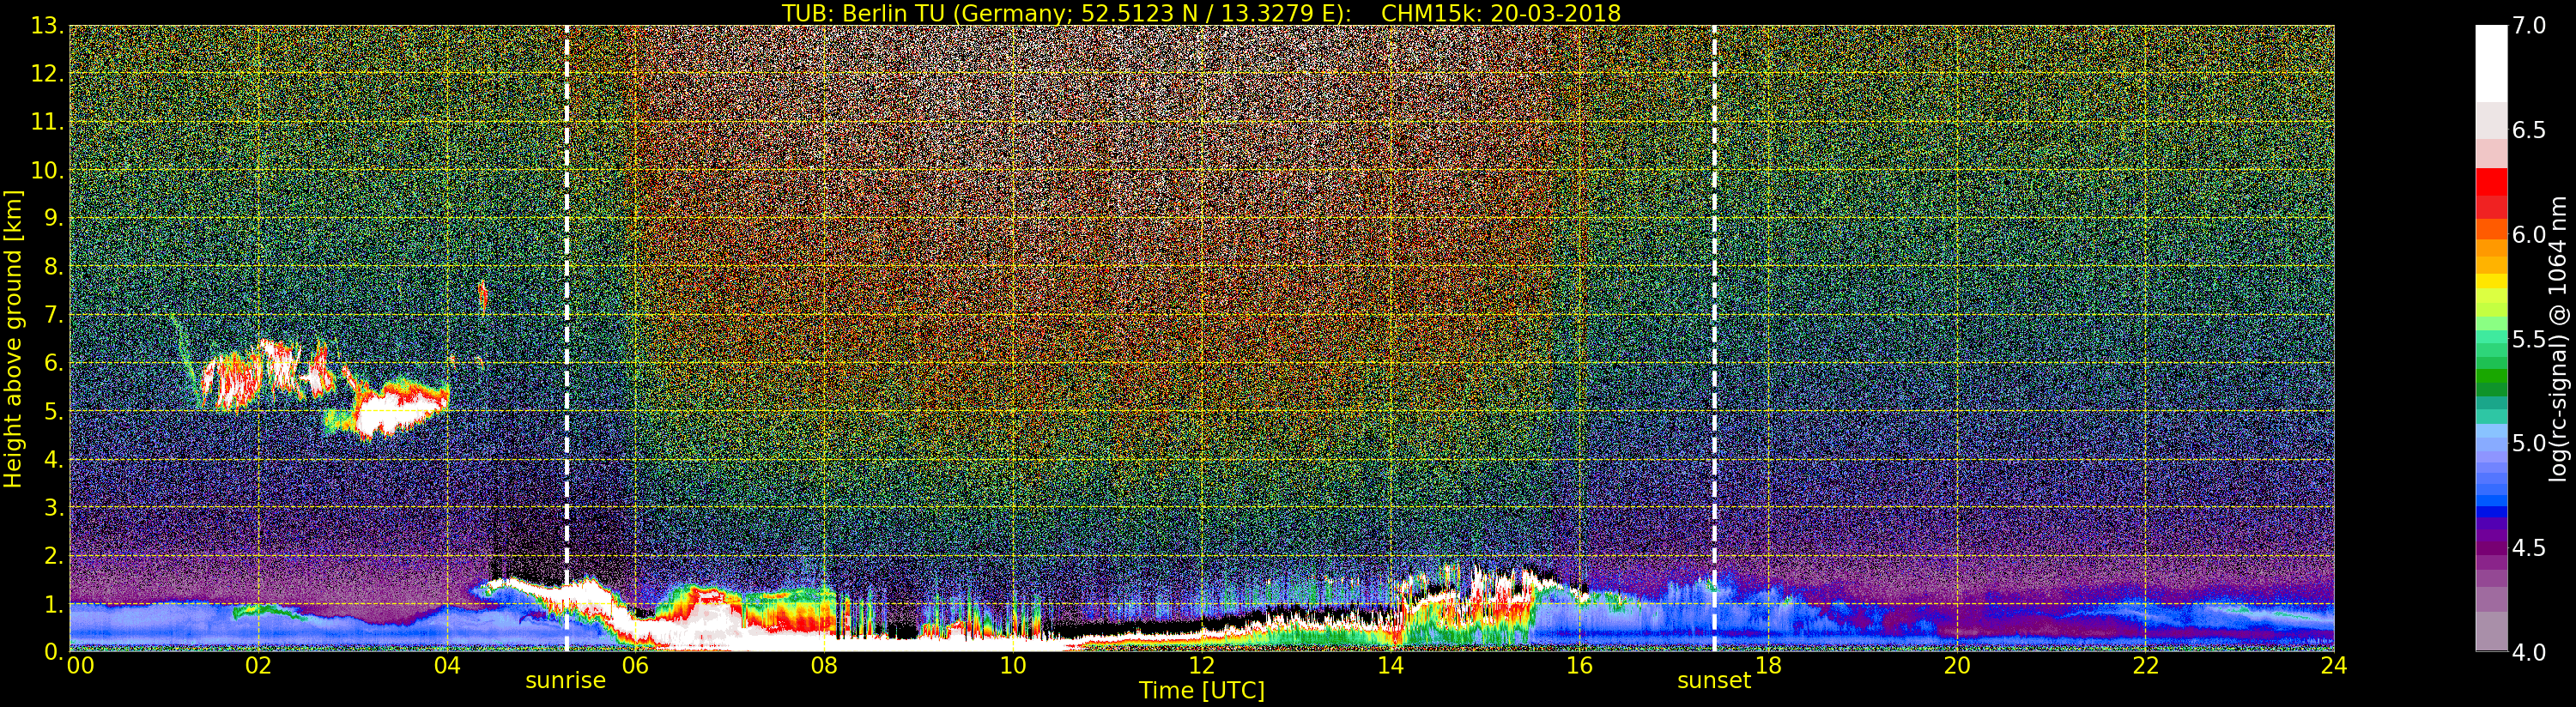Screen dimensions: 2576x707
Task: Click the 'Time [UTC]' axis label
Action: tap(1201, 691)
